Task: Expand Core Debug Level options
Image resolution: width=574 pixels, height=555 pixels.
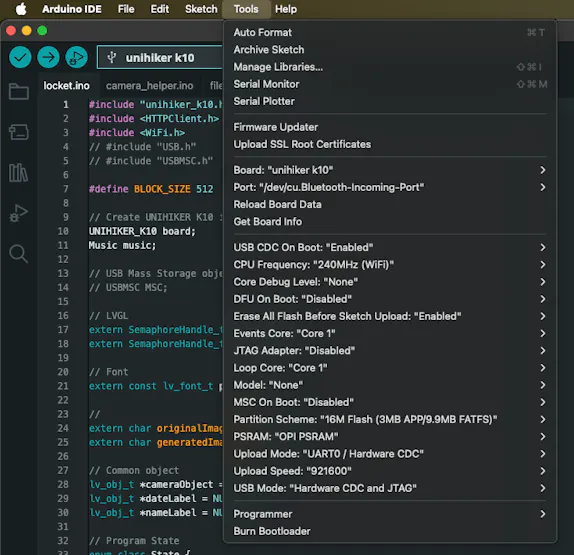Action: [390, 282]
